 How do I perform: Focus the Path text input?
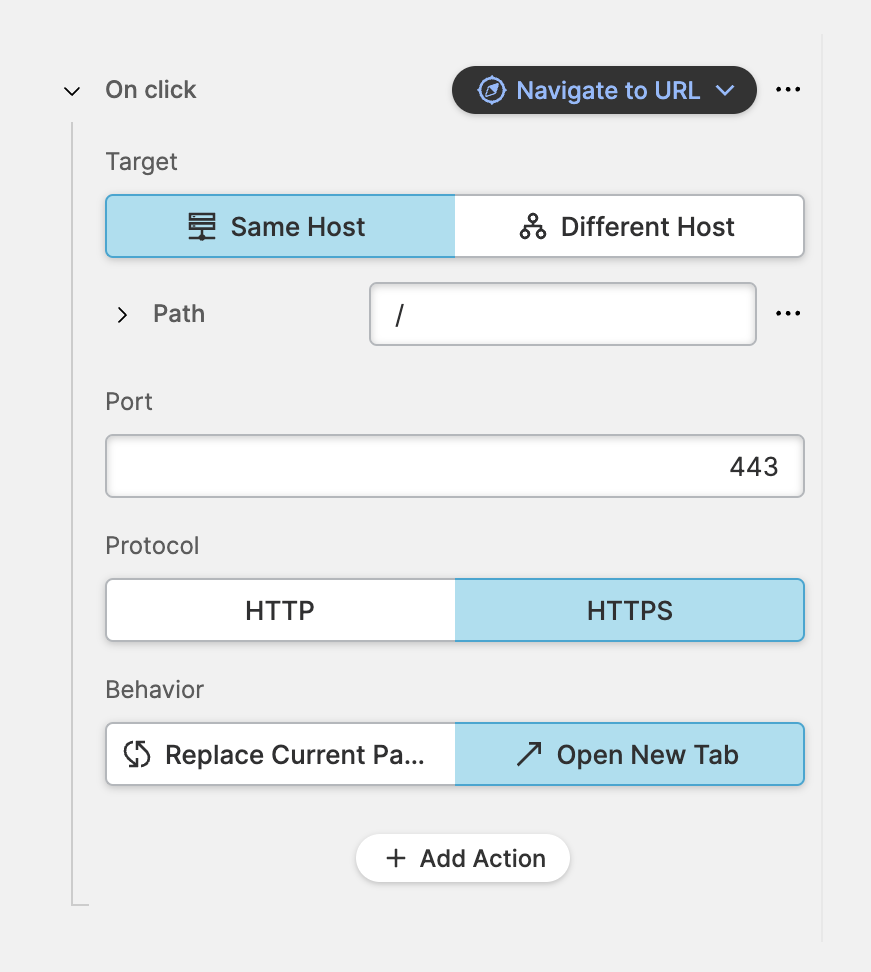562,315
